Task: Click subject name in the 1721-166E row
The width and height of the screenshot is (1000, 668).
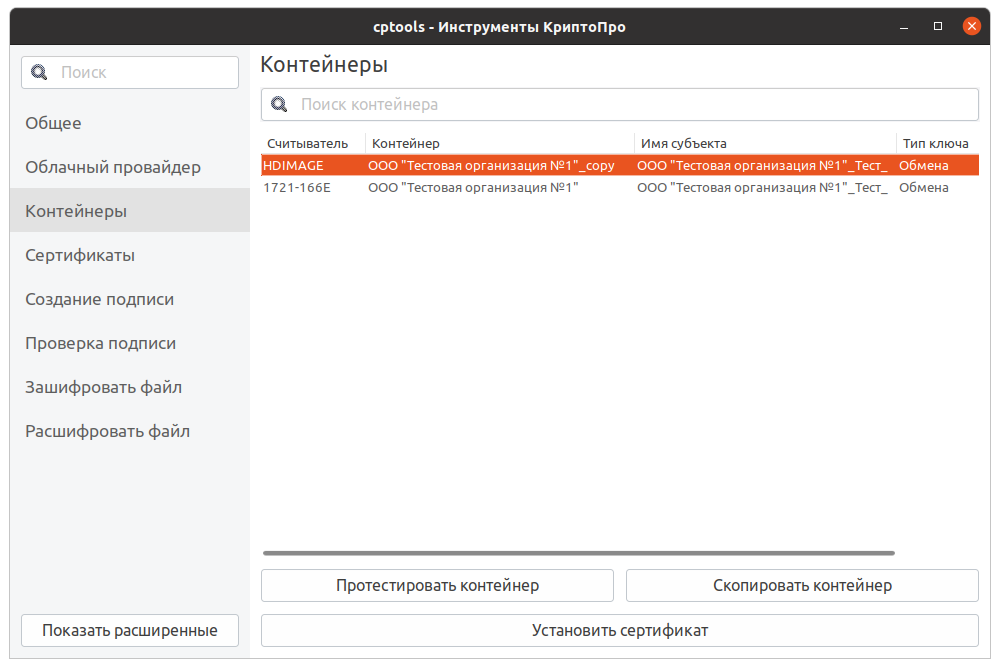Action: [762, 188]
